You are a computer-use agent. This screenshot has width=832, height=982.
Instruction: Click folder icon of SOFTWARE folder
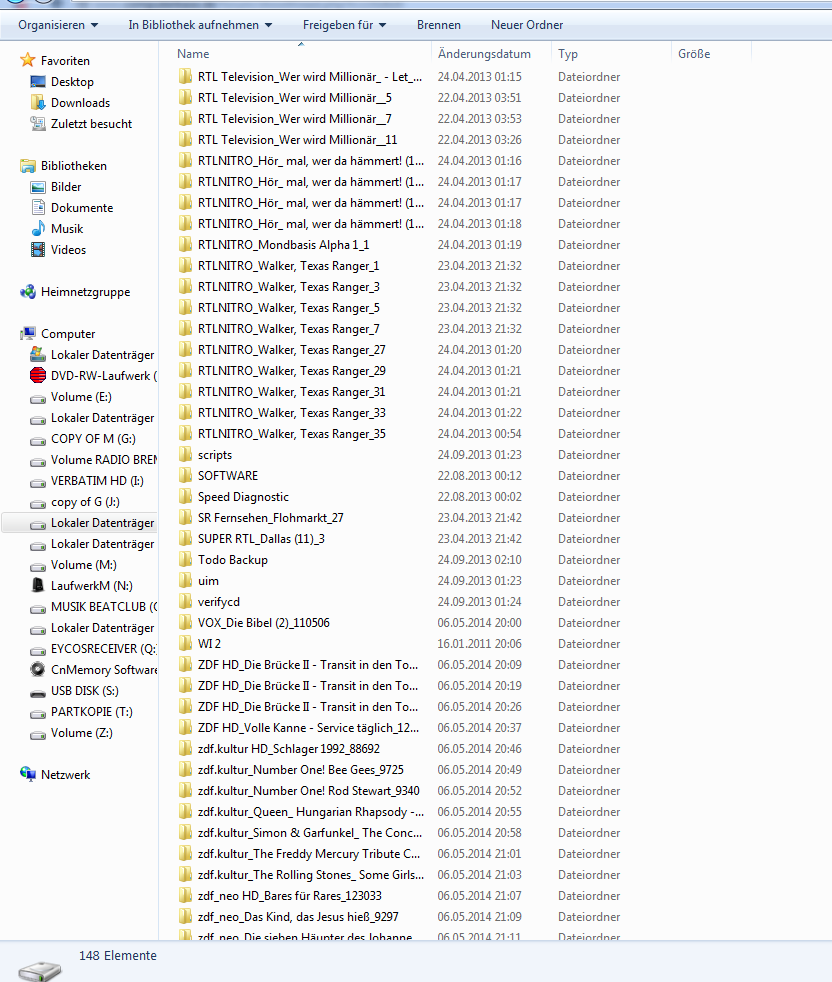(x=185, y=476)
